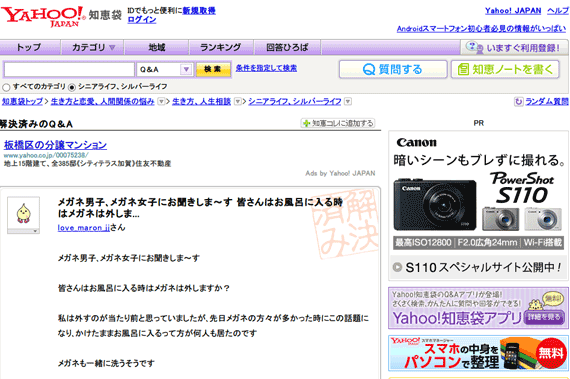Open the Canon PowerShot S110 camera ad
The image size is (570, 379).
pyautogui.click(x=478, y=206)
